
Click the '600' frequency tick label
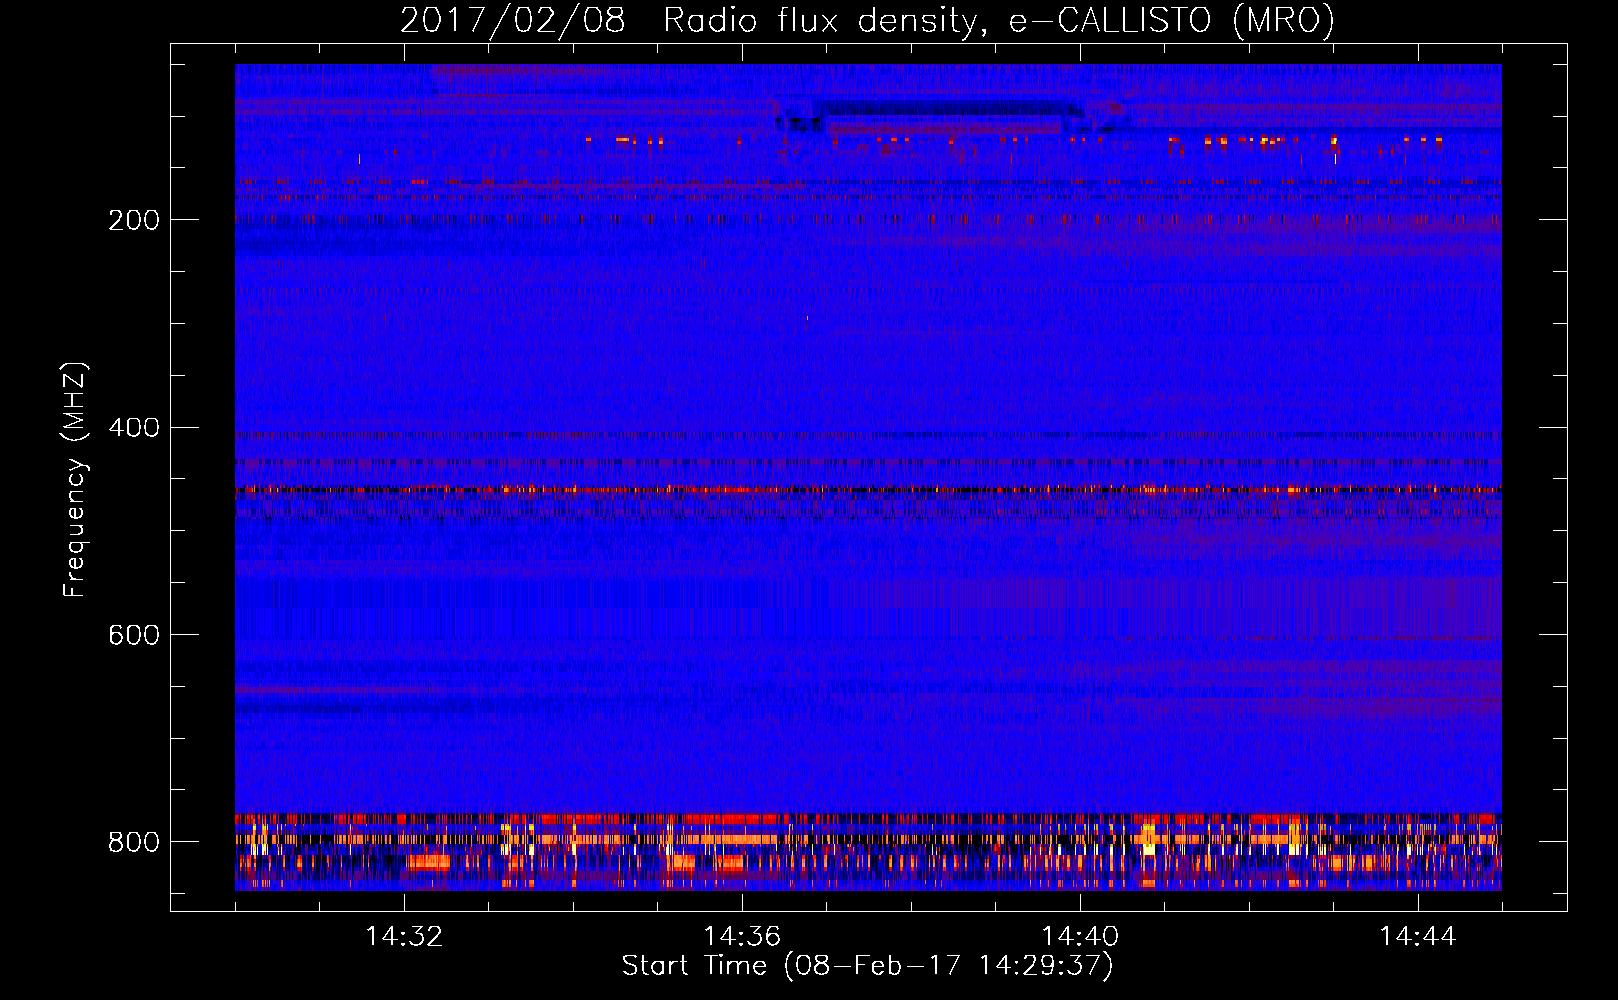(133, 635)
